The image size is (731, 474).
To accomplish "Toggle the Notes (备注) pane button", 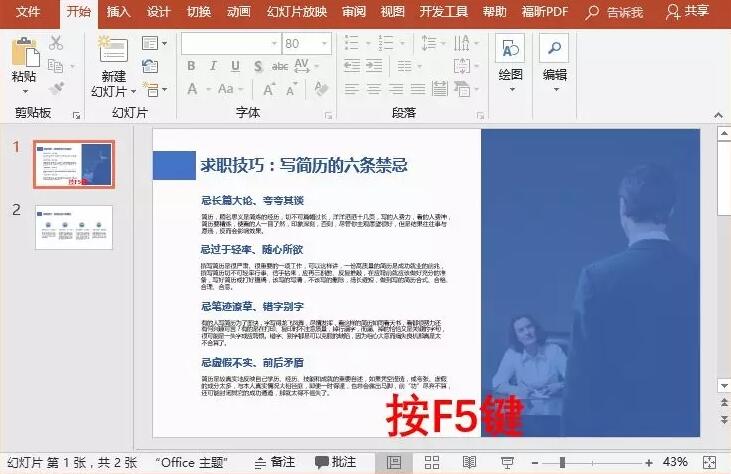I will point(275,462).
